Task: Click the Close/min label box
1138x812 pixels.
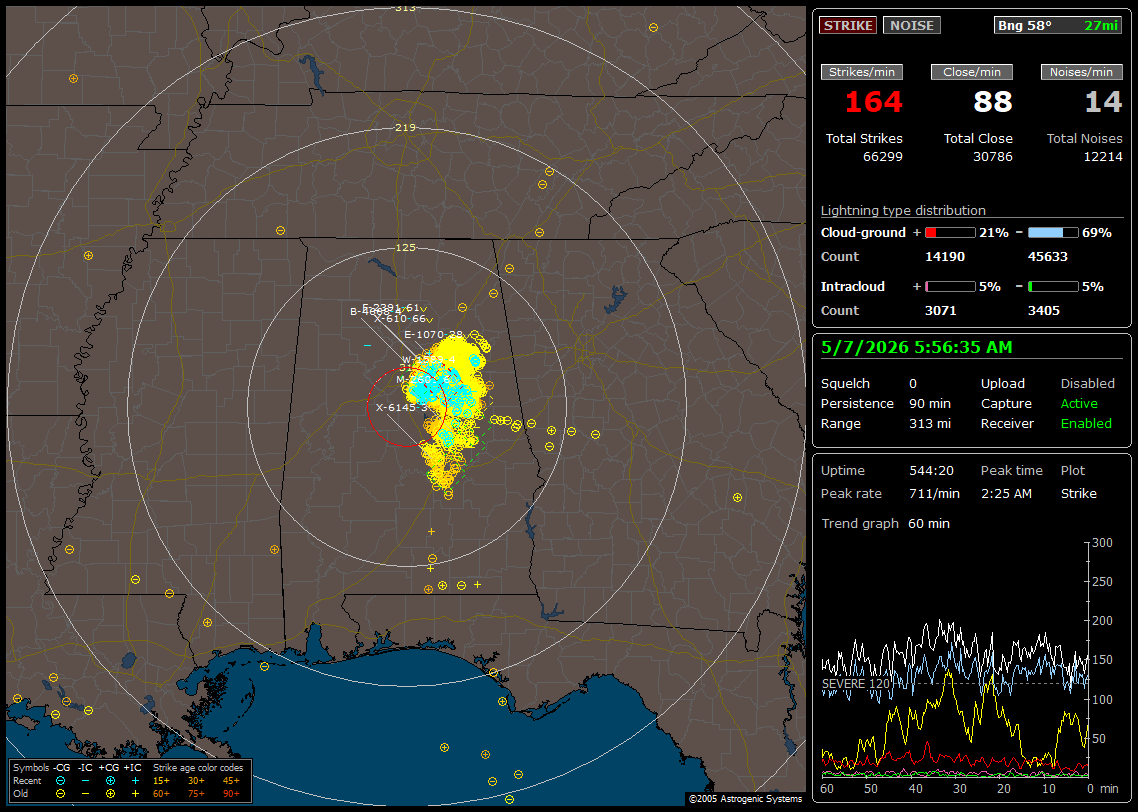Action: [x=972, y=72]
